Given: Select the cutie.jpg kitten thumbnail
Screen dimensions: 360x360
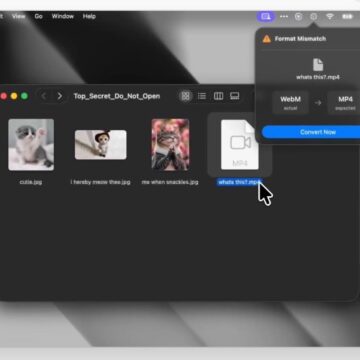Looking at the screenshot, I should pos(31,145).
